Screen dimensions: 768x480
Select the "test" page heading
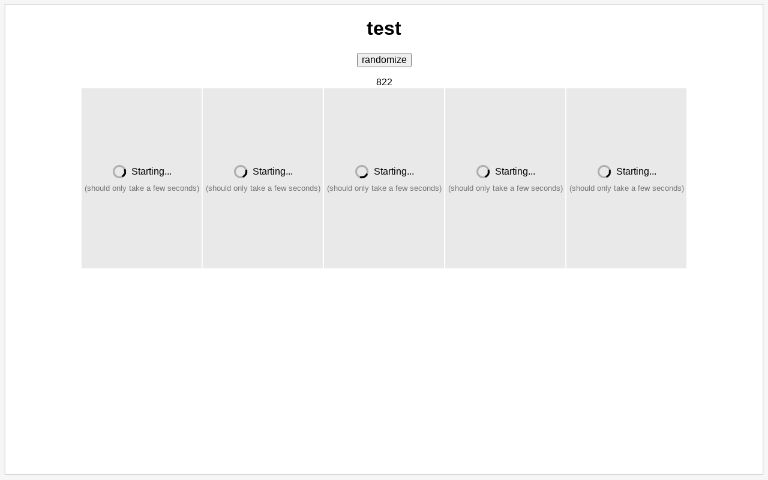point(384,29)
